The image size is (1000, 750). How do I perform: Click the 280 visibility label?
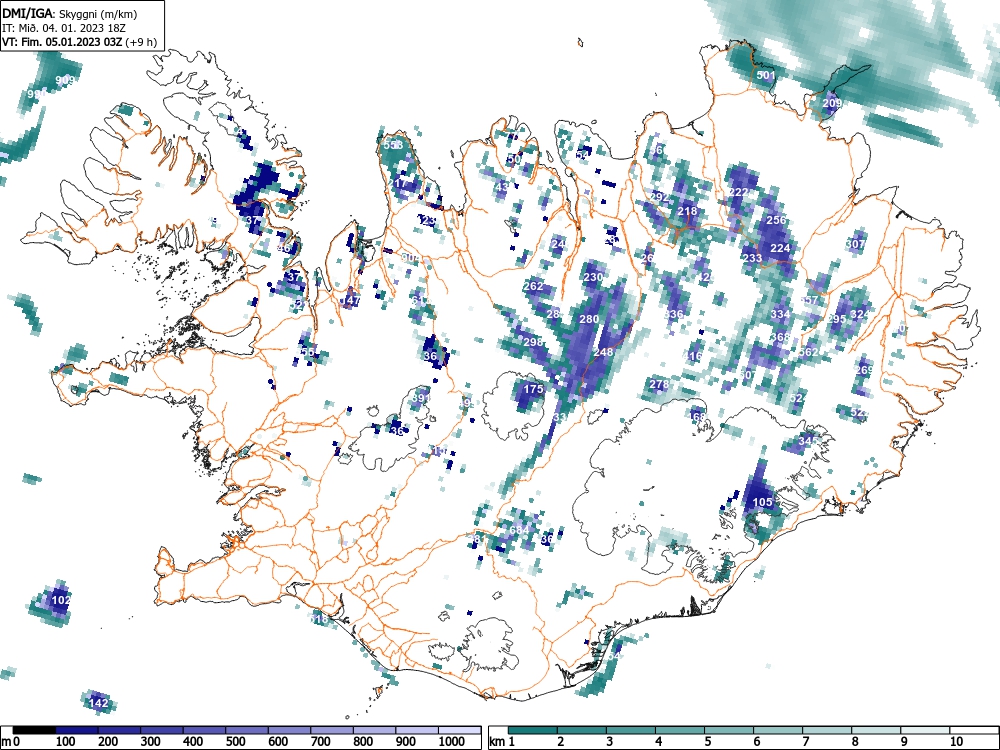click(x=589, y=319)
